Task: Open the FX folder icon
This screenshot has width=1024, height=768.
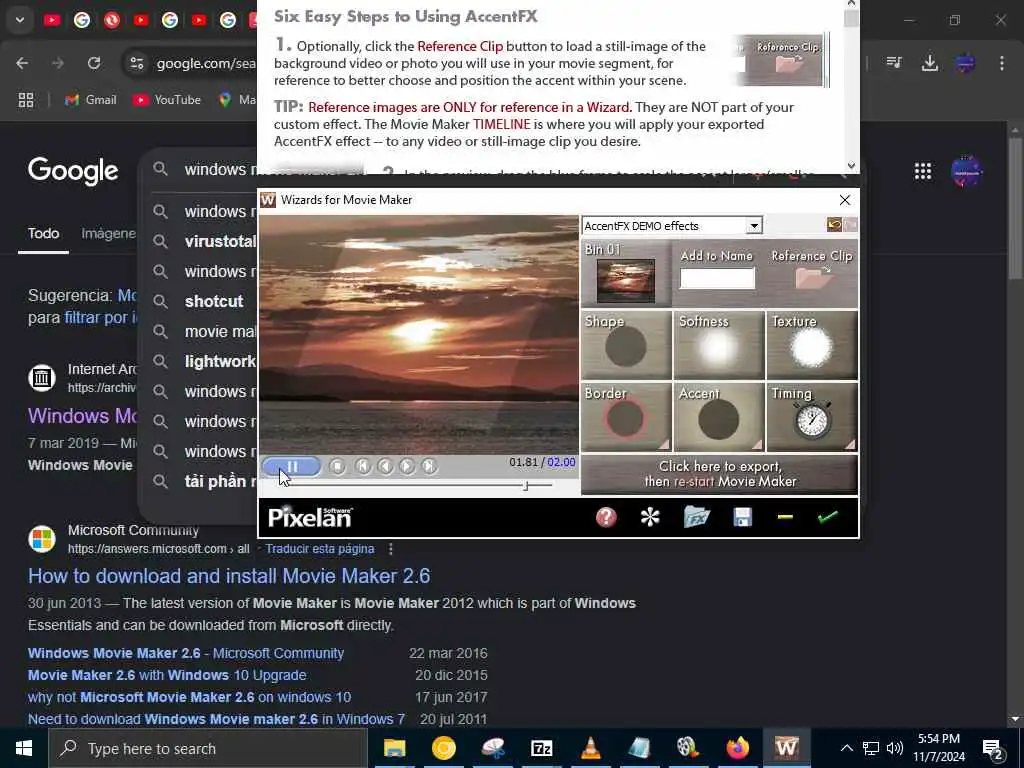Action: (696, 517)
